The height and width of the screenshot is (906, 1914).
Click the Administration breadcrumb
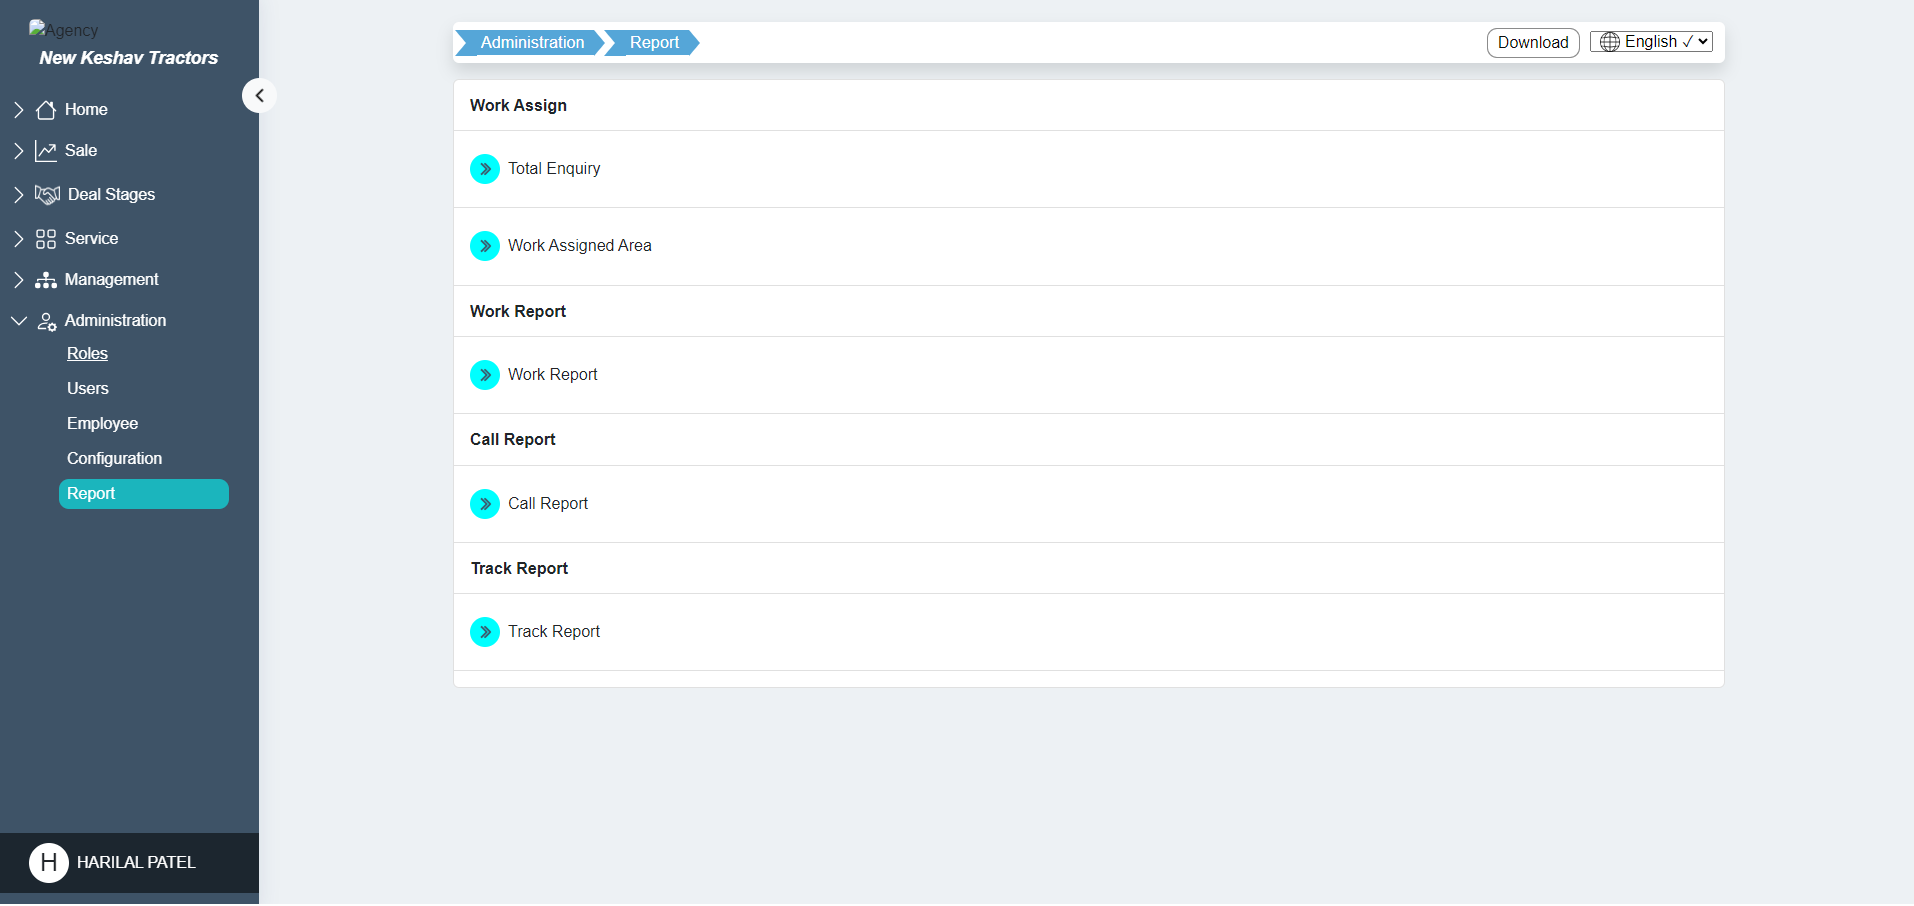(x=531, y=43)
